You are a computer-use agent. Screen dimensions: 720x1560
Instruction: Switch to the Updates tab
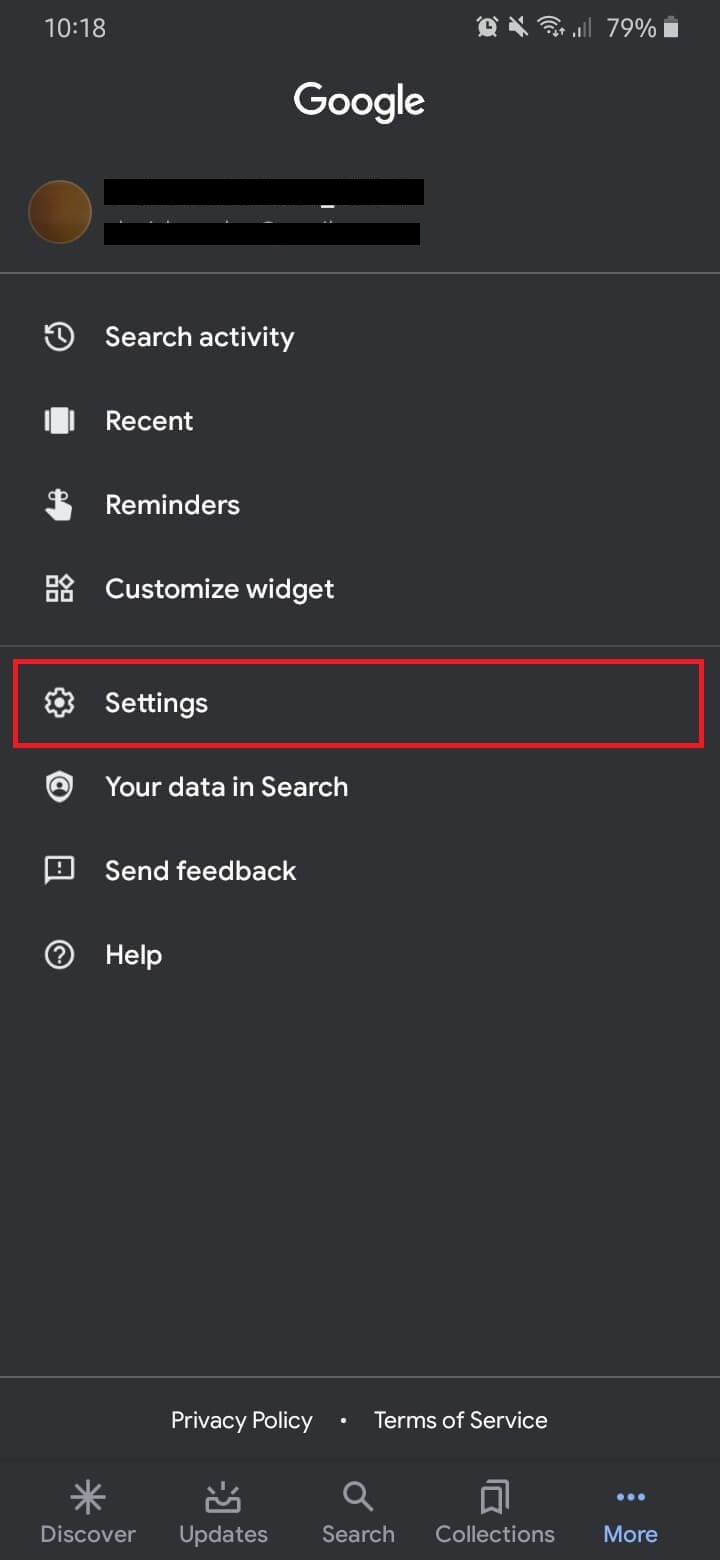pos(223,1514)
